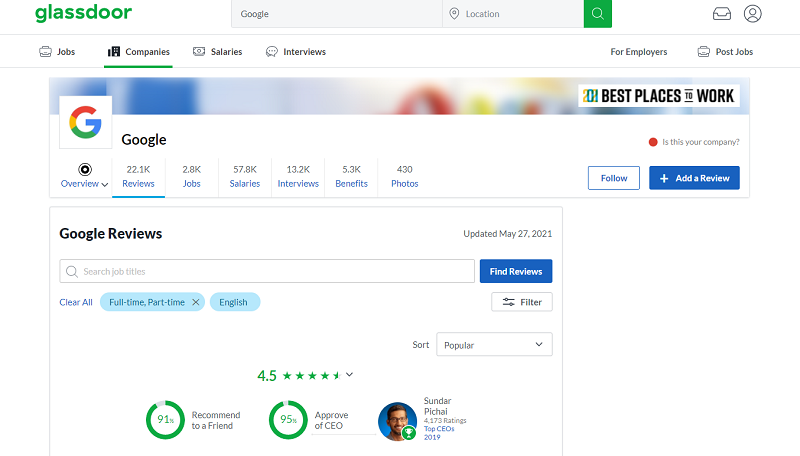Open the Filter button
Viewport: 800px width, 456px height.
click(x=522, y=302)
